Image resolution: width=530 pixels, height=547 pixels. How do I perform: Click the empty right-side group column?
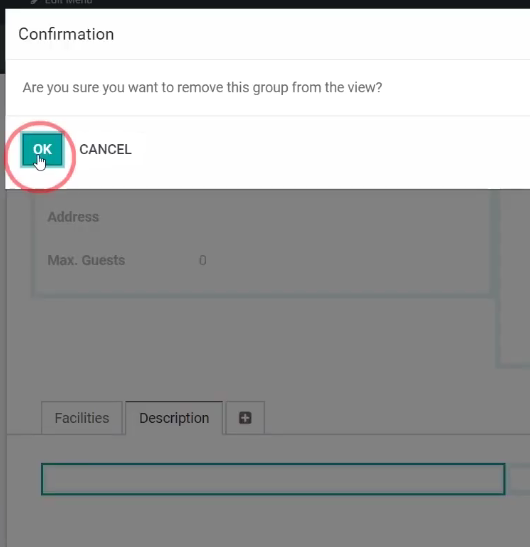click(514, 277)
